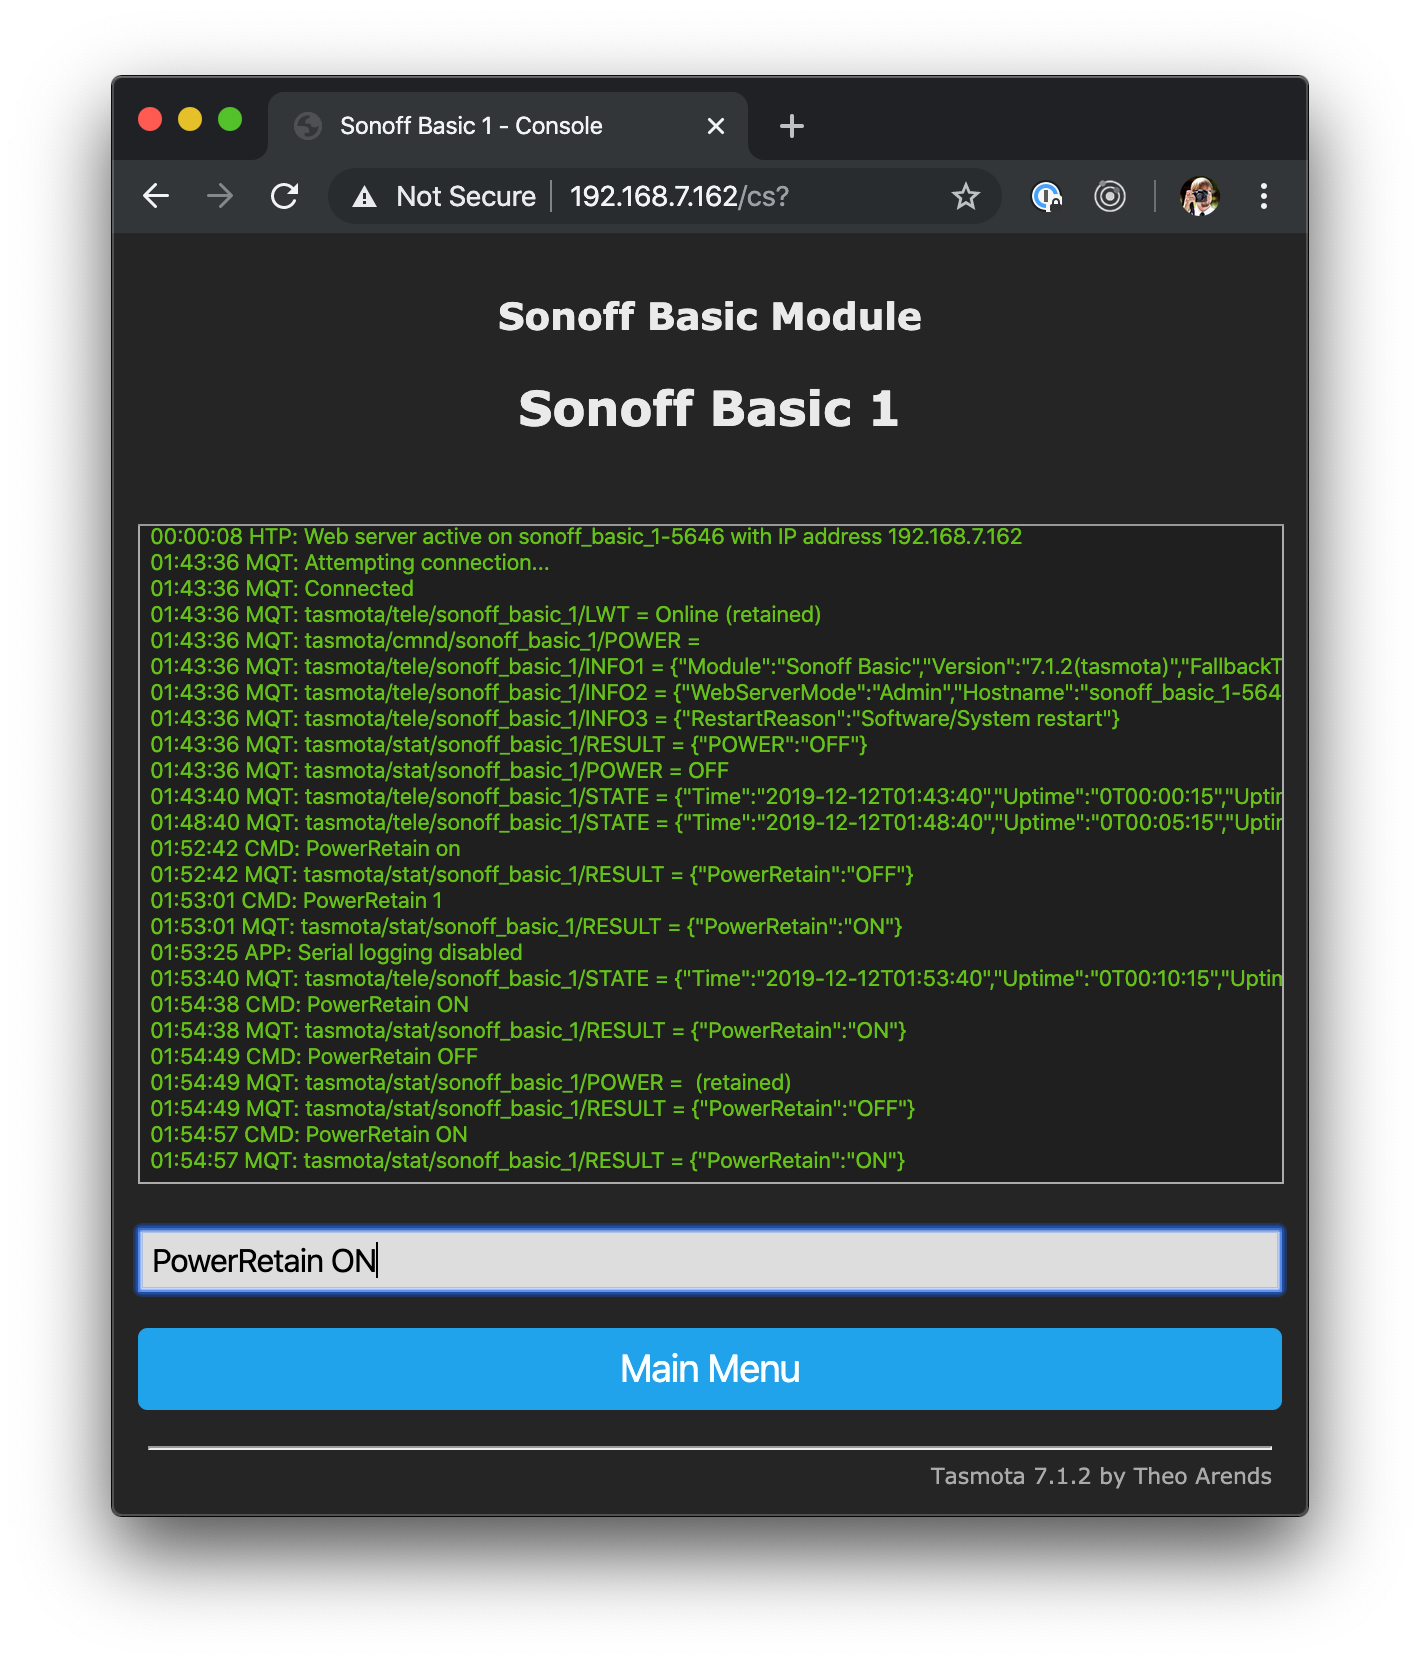Click the 01:53:01 PowerRetain ON result line
The width and height of the screenshot is (1420, 1664).
click(526, 927)
